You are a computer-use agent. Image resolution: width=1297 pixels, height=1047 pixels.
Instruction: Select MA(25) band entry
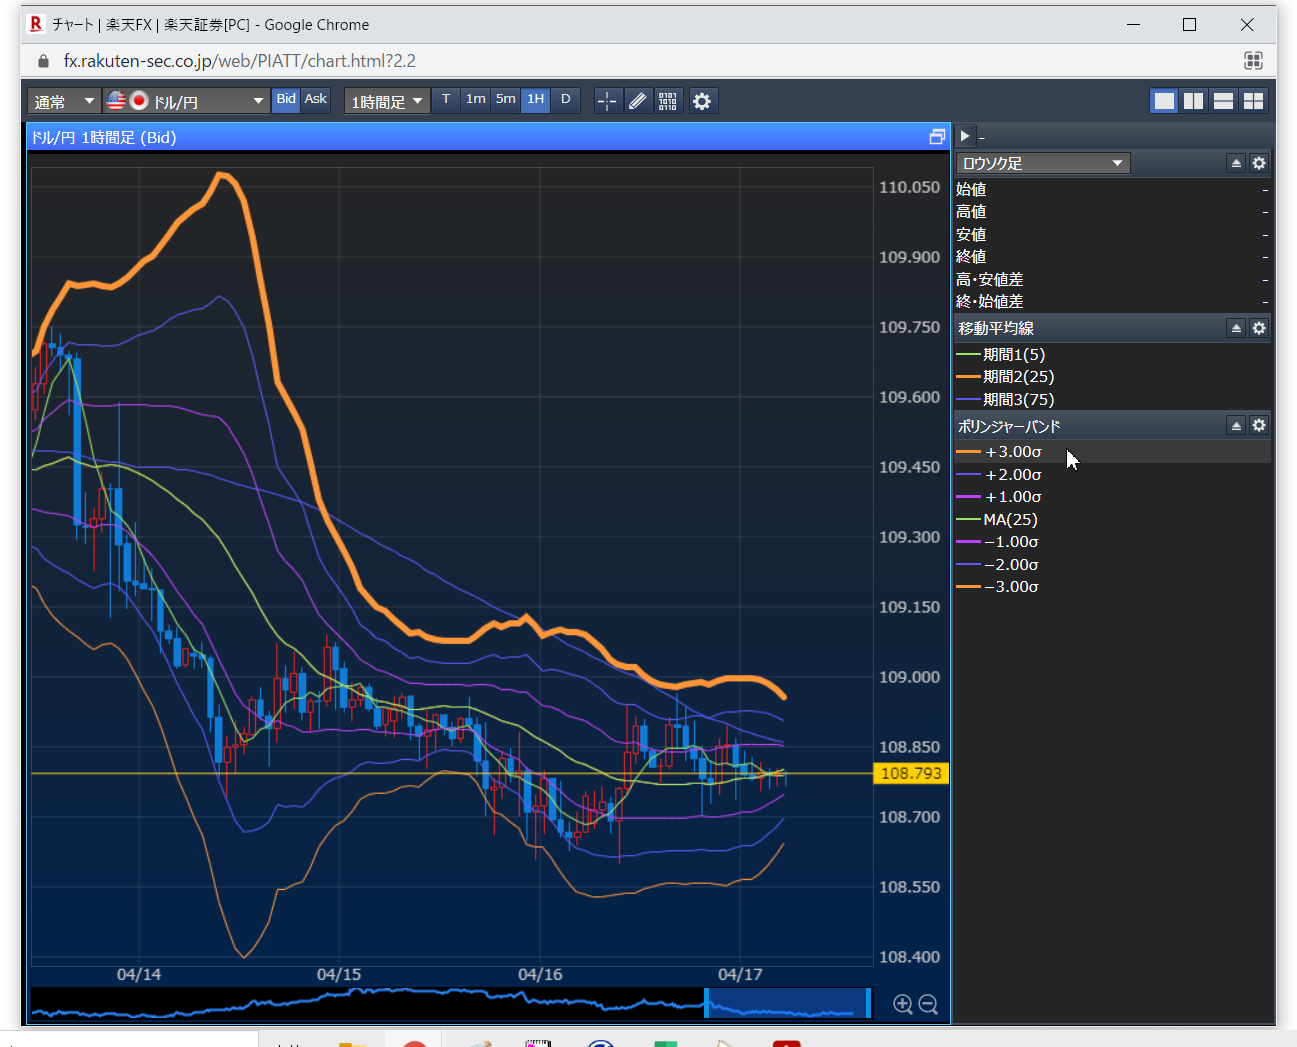point(1112,519)
